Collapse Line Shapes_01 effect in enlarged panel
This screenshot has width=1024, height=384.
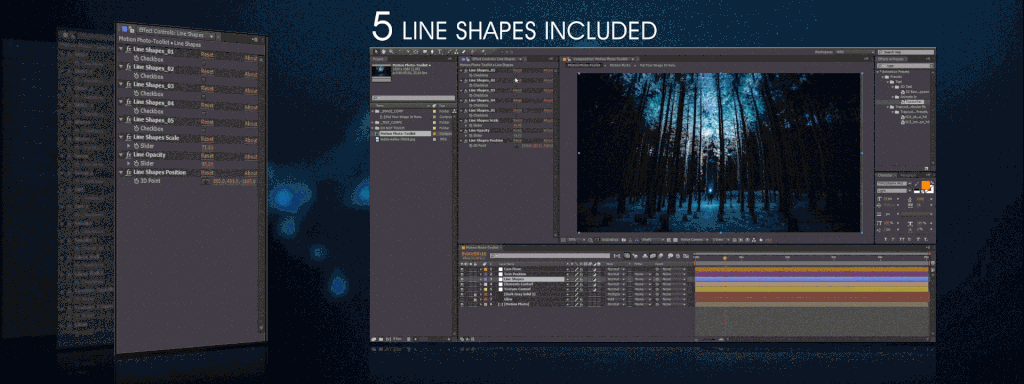[x=121, y=50]
